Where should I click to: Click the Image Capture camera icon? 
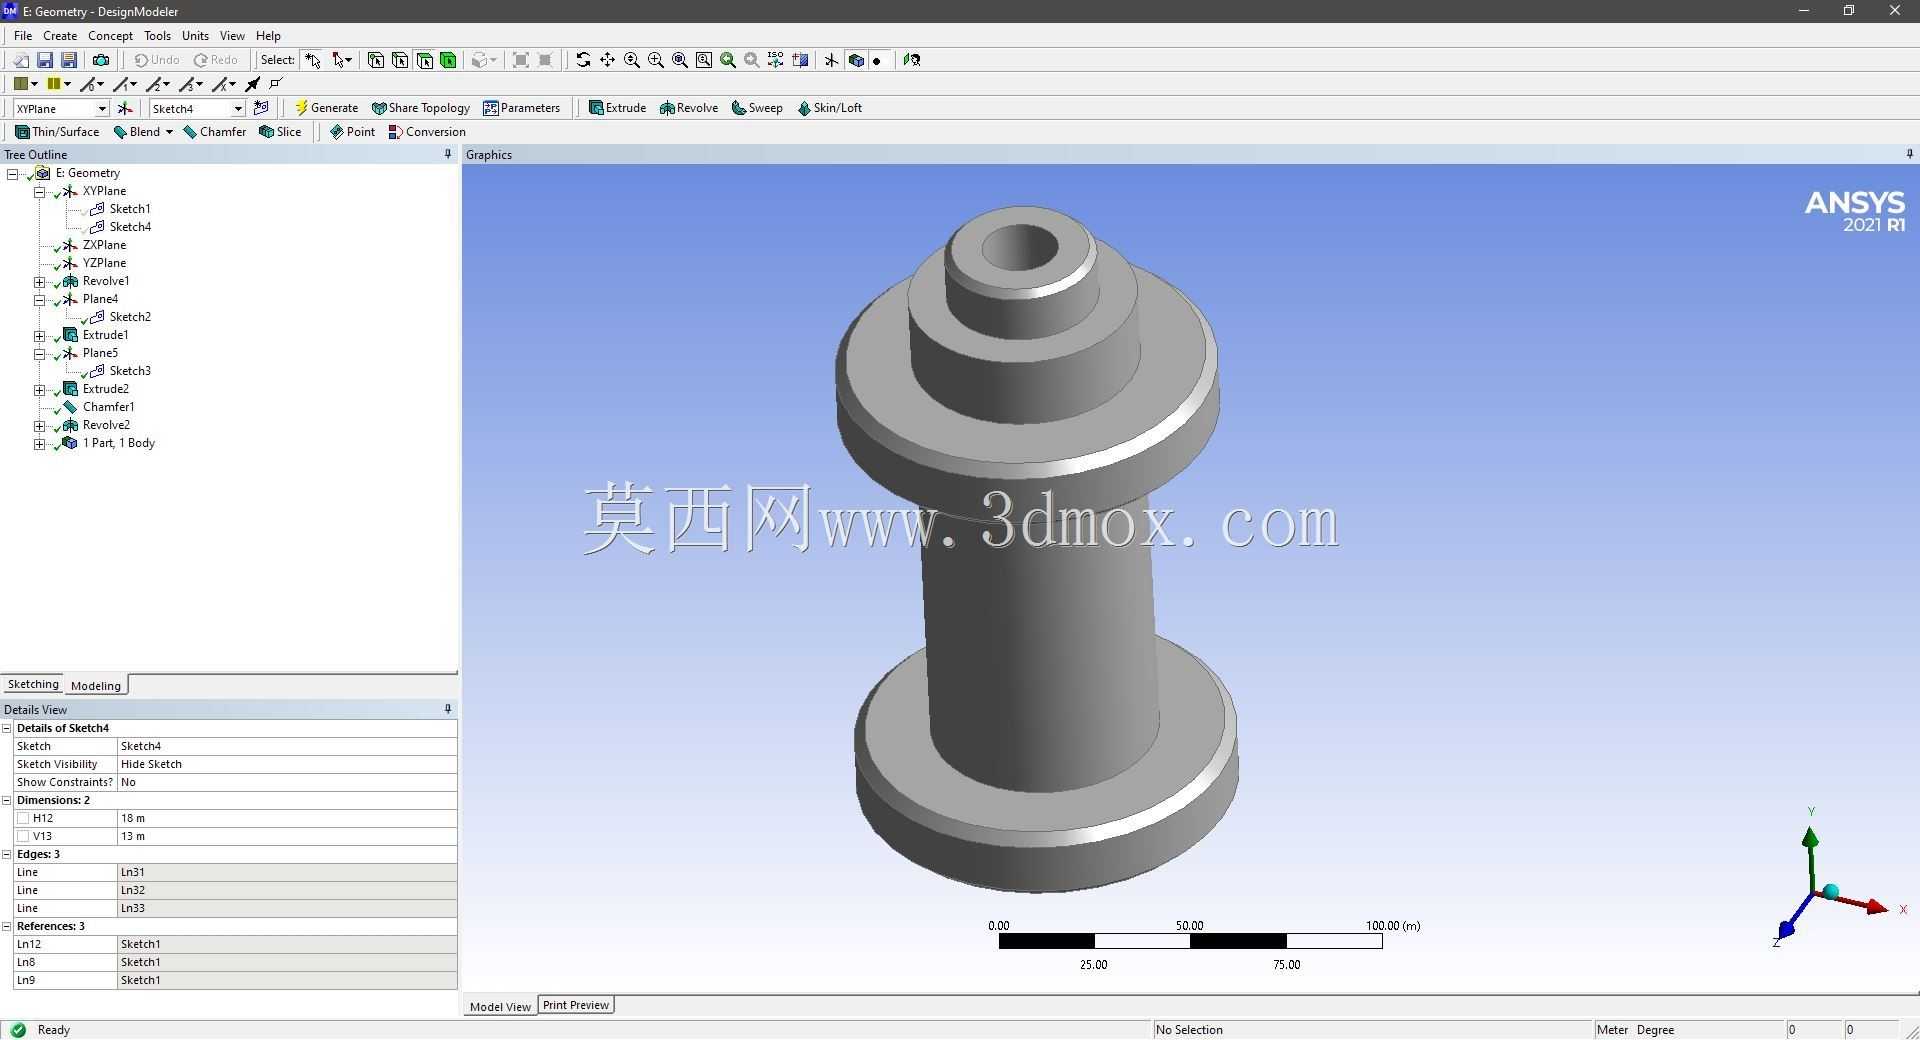tap(101, 60)
